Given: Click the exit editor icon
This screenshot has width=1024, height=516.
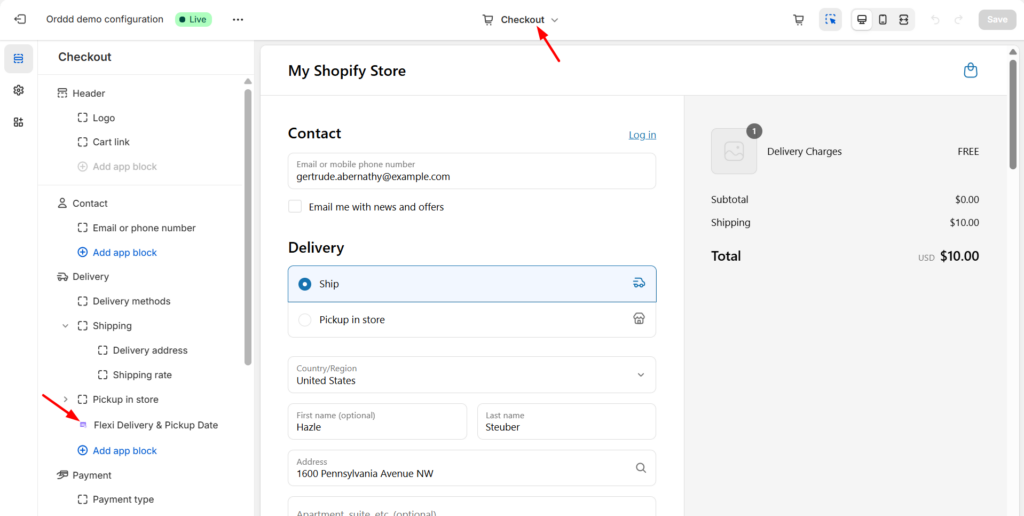Looking at the screenshot, I should 20,19.
